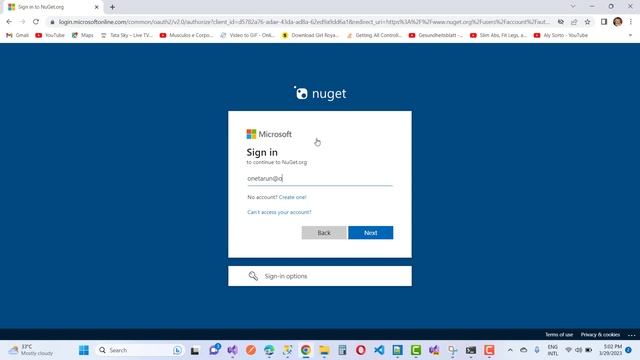Open the Chrome profile avatar
This screenshot has width=640, height=360.
(x=618, y=22)
